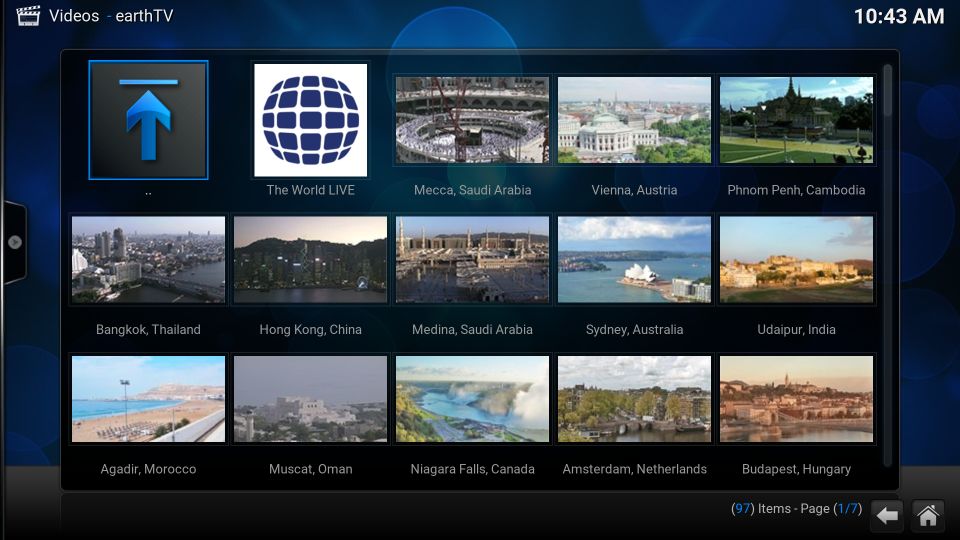Open the Hong Kong, China thumbnail
This screenshot has width=960, height=540.
click(x=310, y=260)
